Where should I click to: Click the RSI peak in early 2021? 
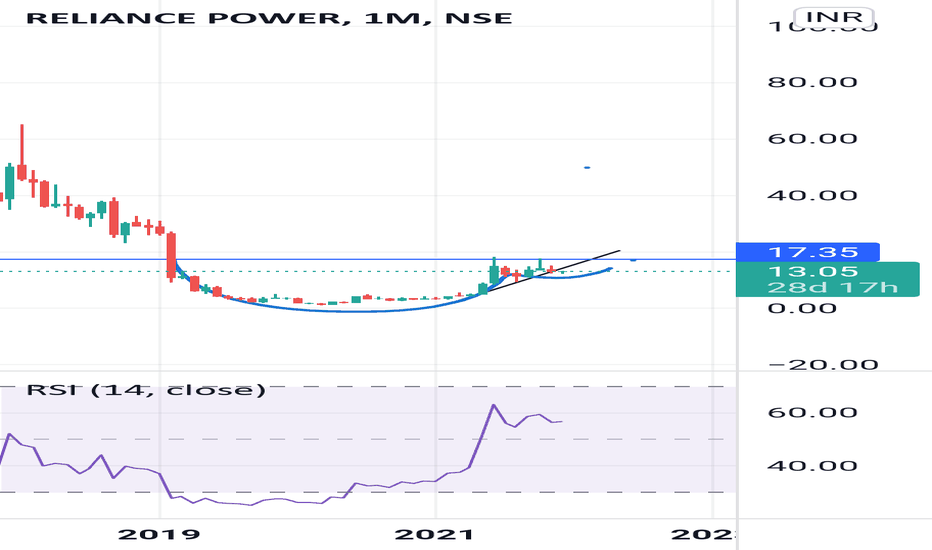tap(493, 405)
